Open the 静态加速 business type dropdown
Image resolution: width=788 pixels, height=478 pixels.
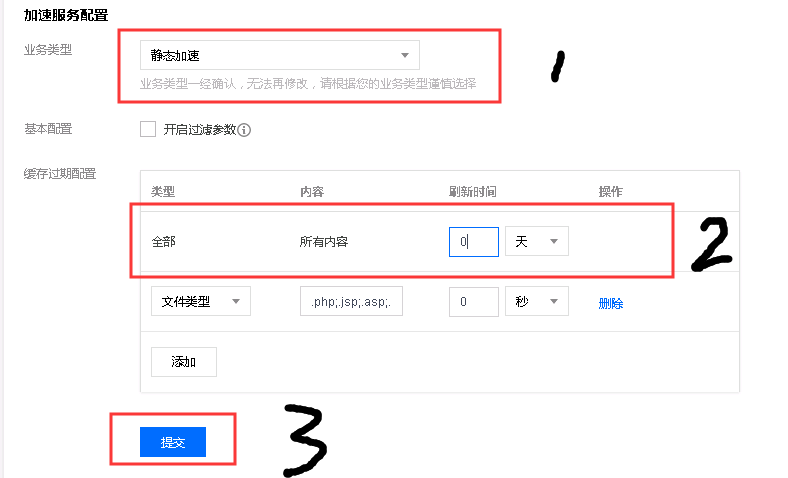[279, 55]
